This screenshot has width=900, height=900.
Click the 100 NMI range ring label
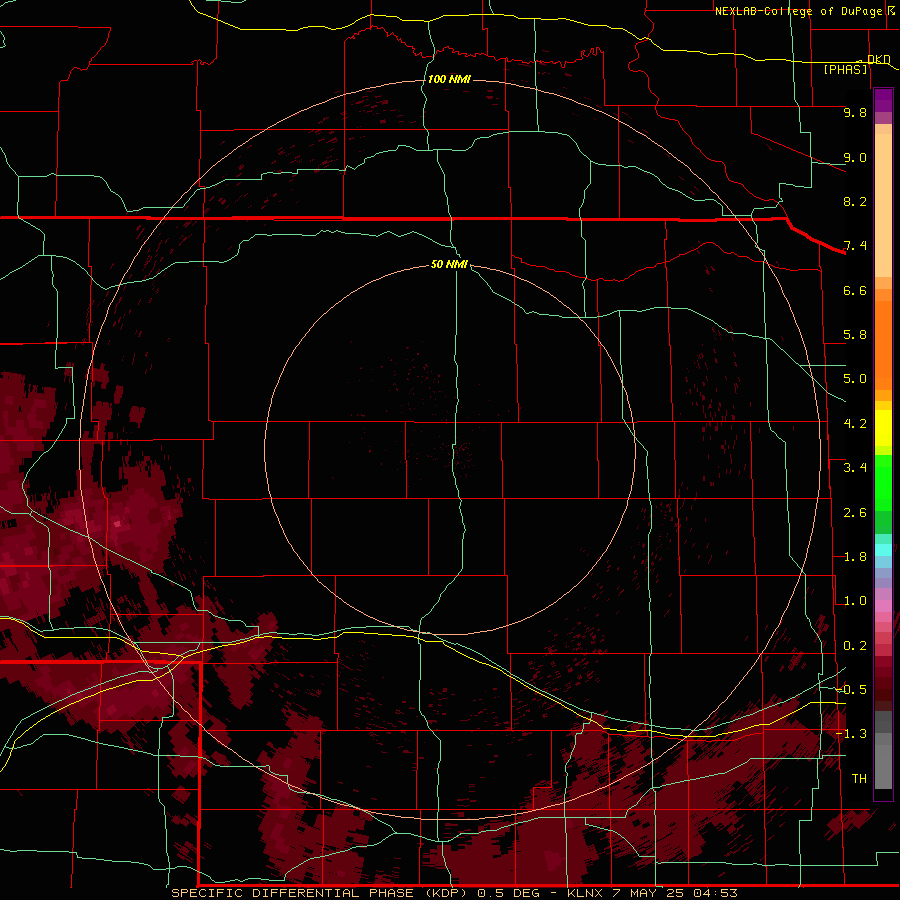[449, 79]
